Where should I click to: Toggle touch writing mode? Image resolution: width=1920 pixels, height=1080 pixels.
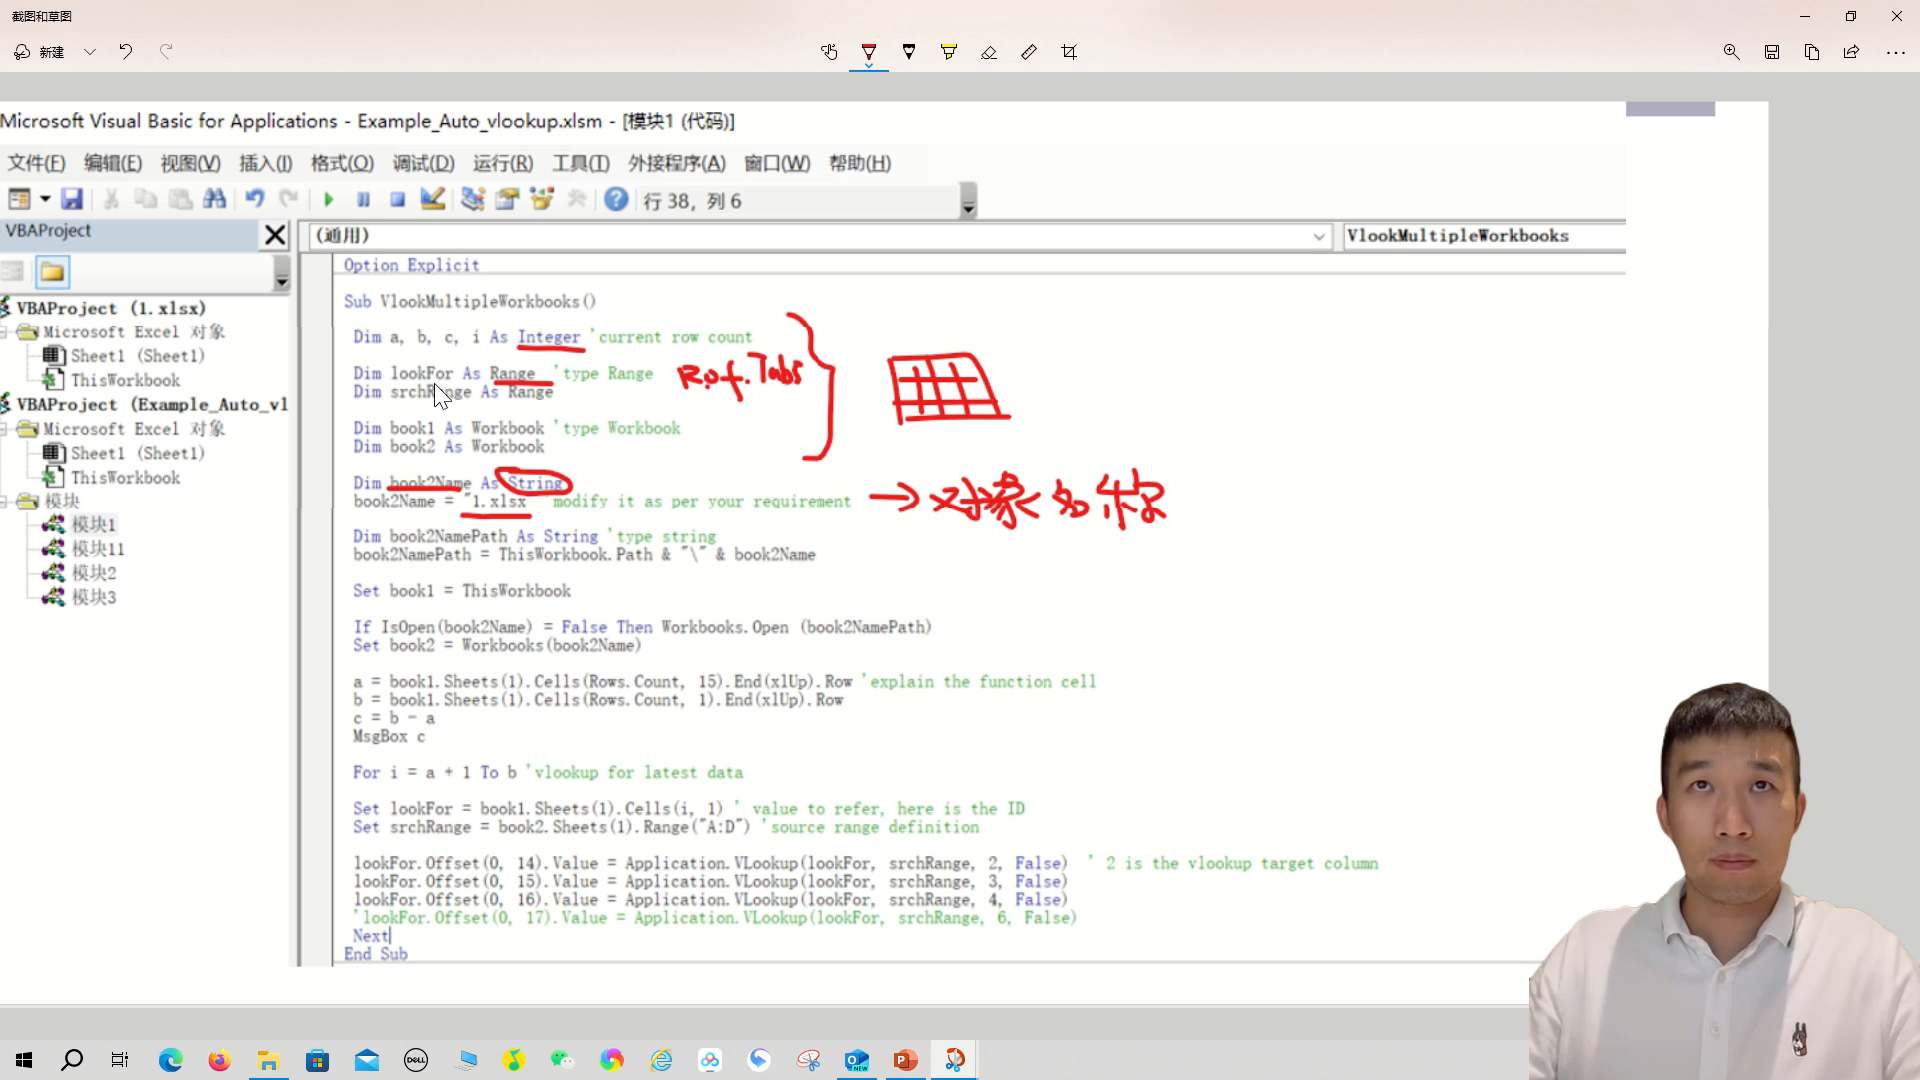(x=829, y=52)
